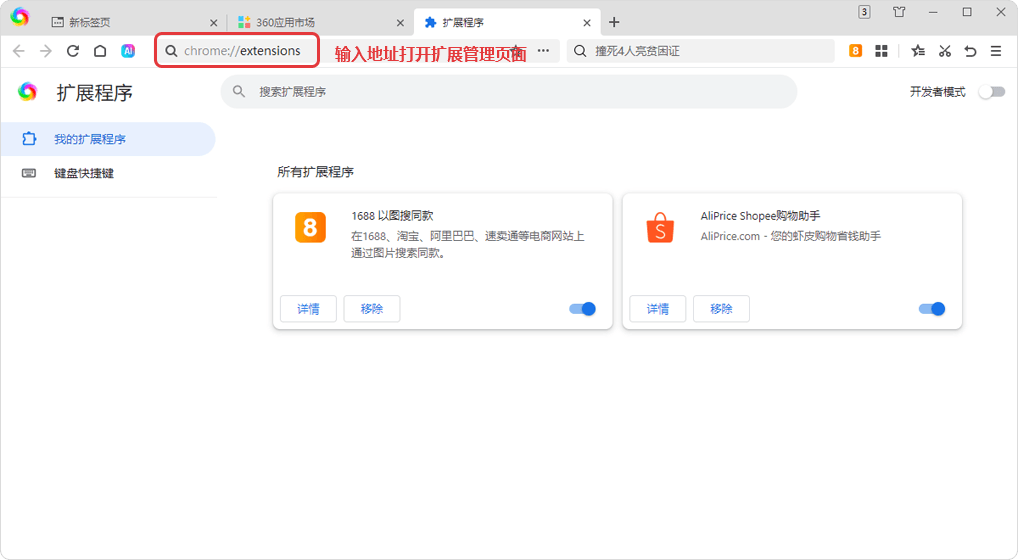Select 键盘快捷键 in the sidebar
The image size is (1018, 560).
pyautogui.click(x=84, y=173)
